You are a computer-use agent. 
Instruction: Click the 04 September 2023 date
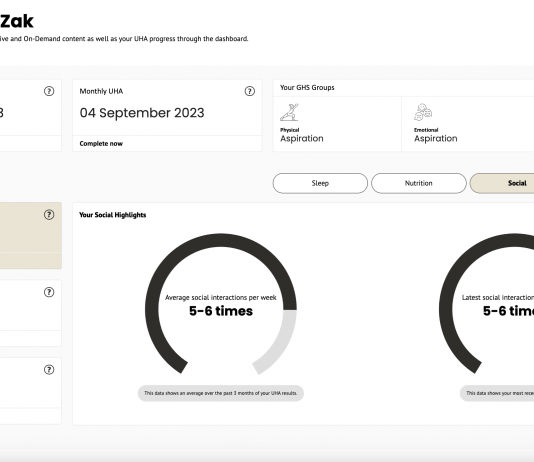click(142, 113)
